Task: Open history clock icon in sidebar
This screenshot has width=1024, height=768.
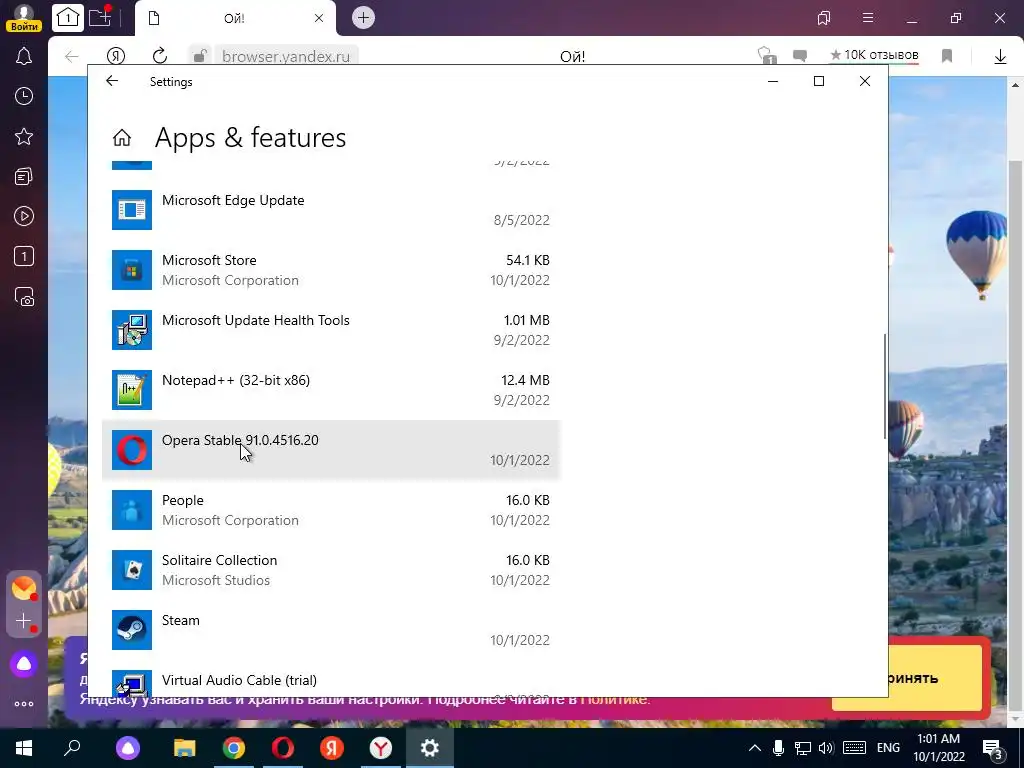Action: [24, 97]
